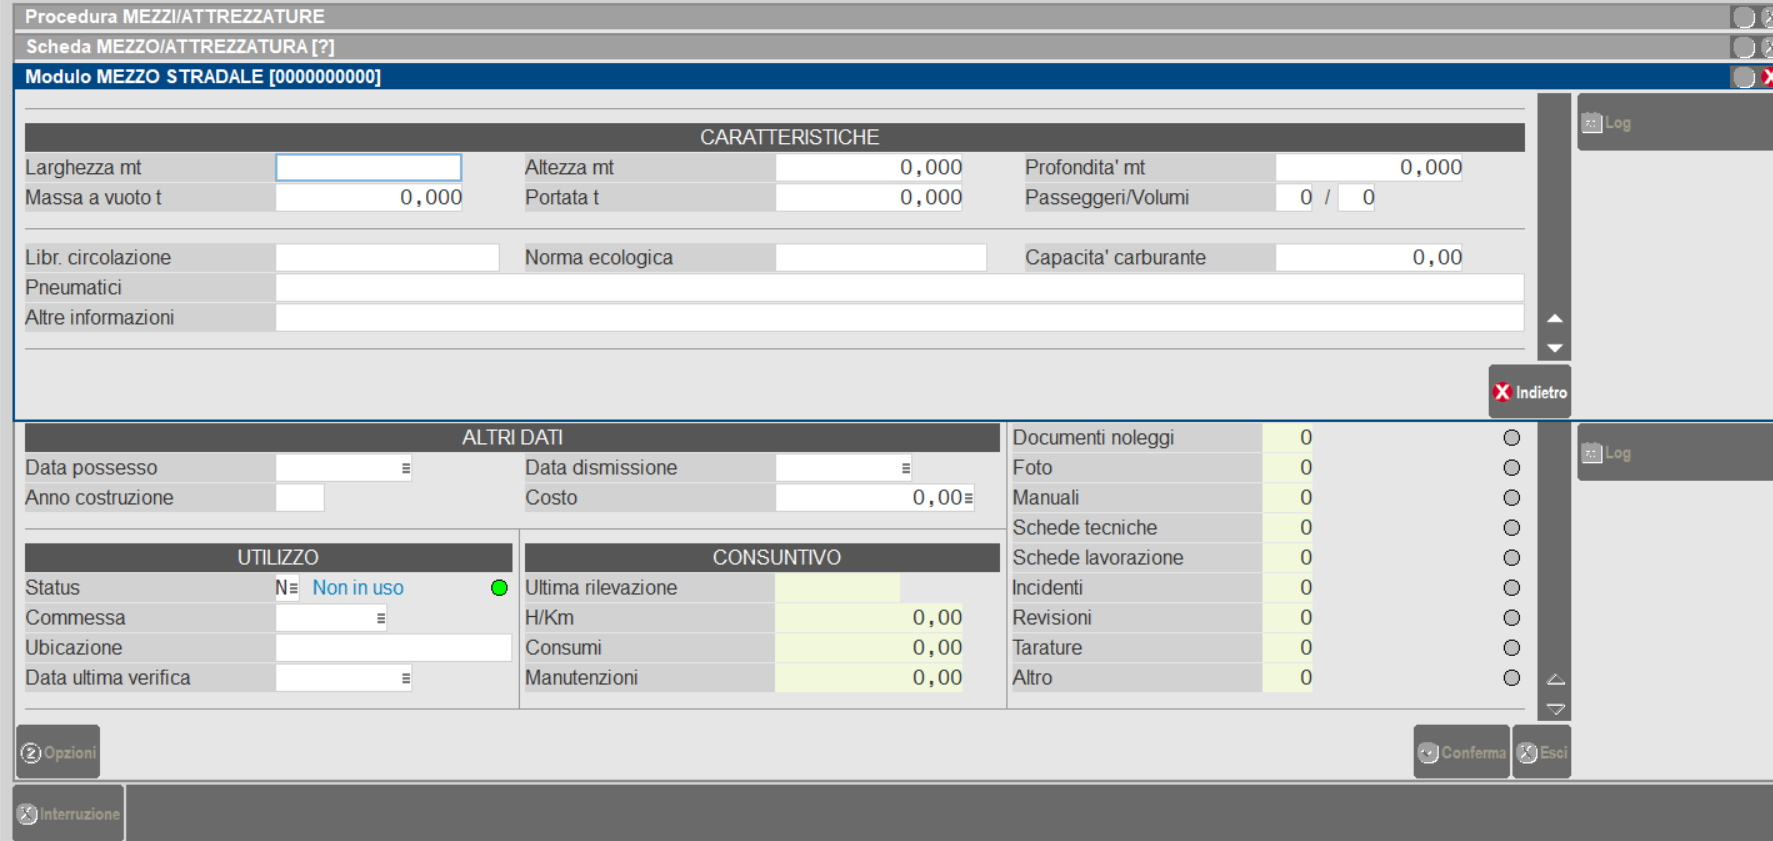Select the Revisioni radio button
Screen dimensions: 1773x841
[x=1511, y=618]
